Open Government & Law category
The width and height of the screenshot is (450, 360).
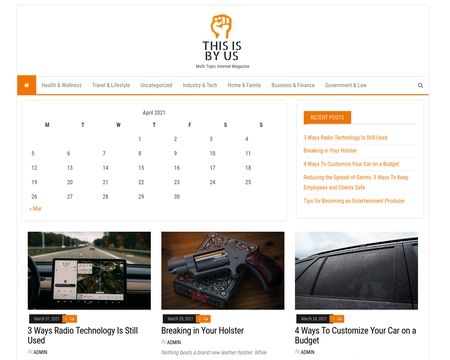[346, 85]
